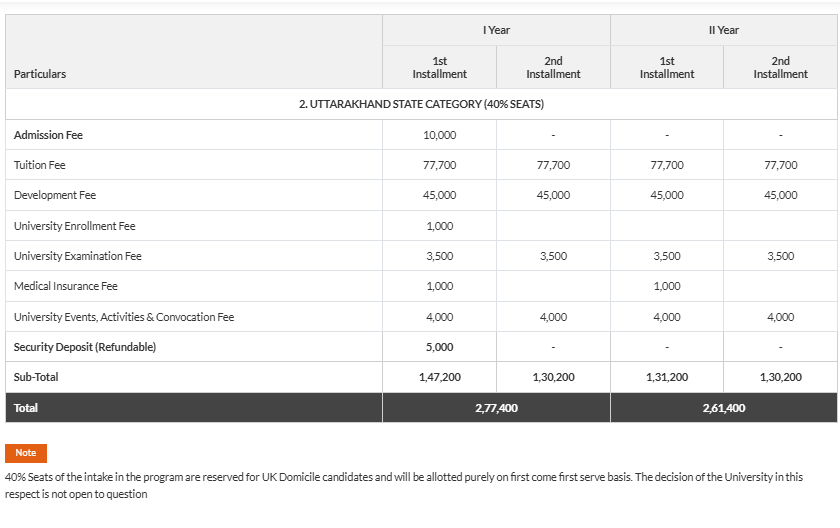This screenshot has height=528, width=840.
Task: Click the University Enrollment Fee label
Action: coord(74,226)
